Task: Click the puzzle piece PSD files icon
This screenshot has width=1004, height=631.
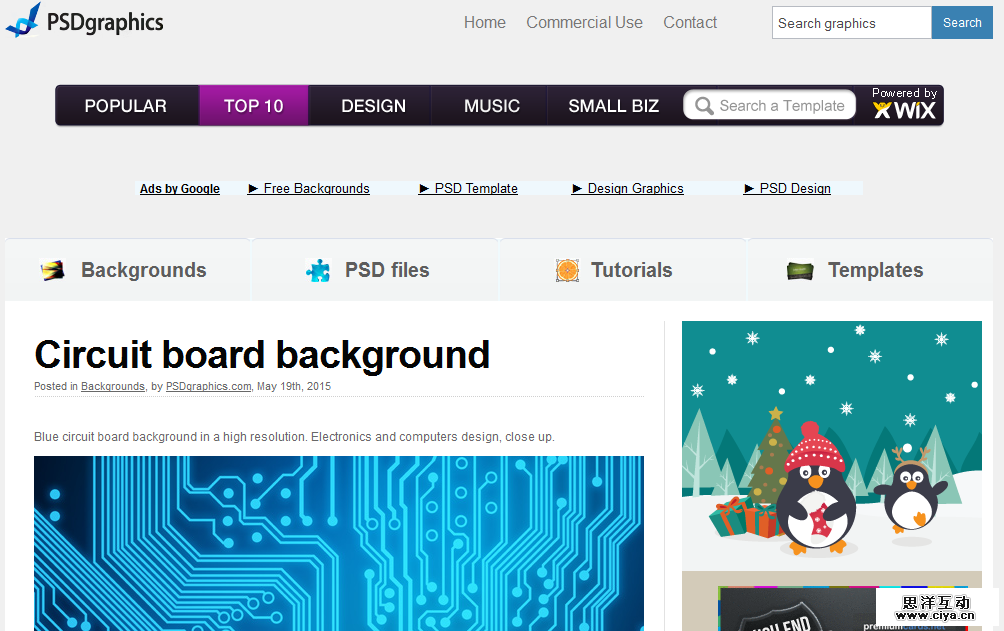Action: tap(317, 270)
